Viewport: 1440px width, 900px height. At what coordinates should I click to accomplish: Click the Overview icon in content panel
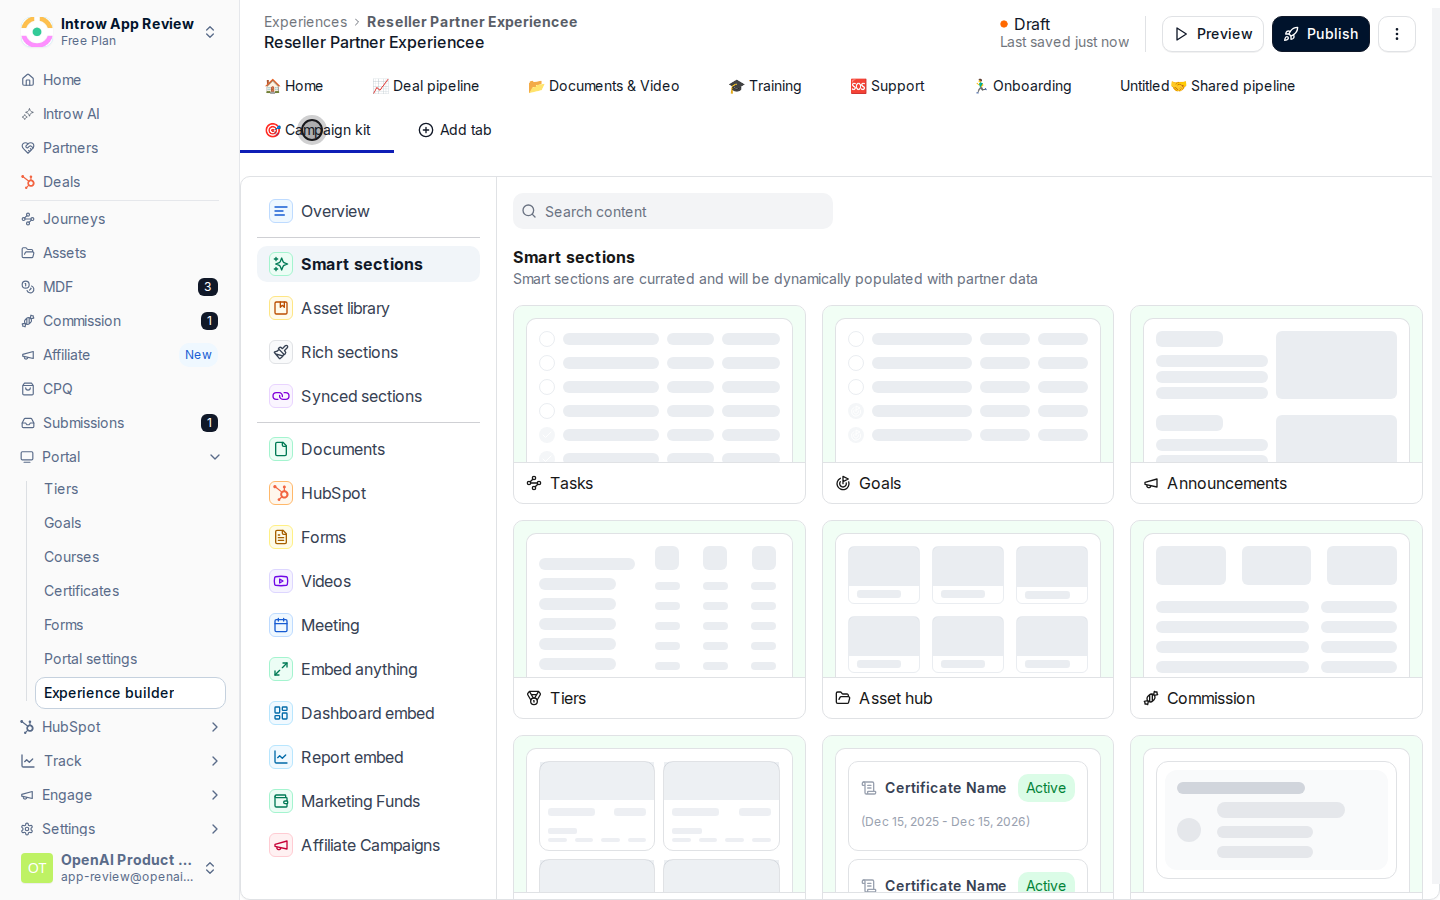[x=281, y=211]
